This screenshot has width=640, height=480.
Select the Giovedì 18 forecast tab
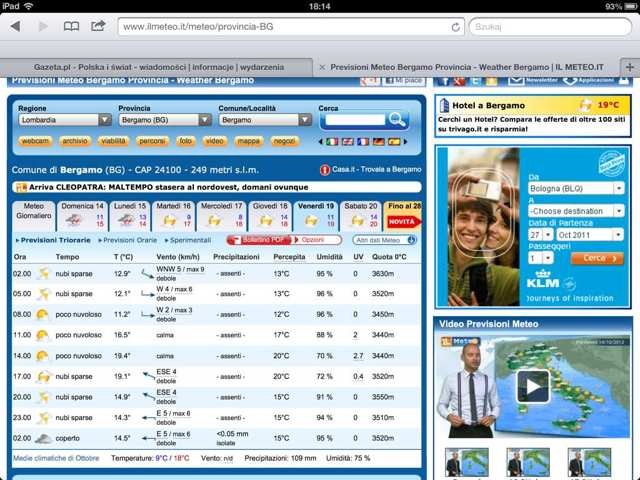tap(270, 216)
